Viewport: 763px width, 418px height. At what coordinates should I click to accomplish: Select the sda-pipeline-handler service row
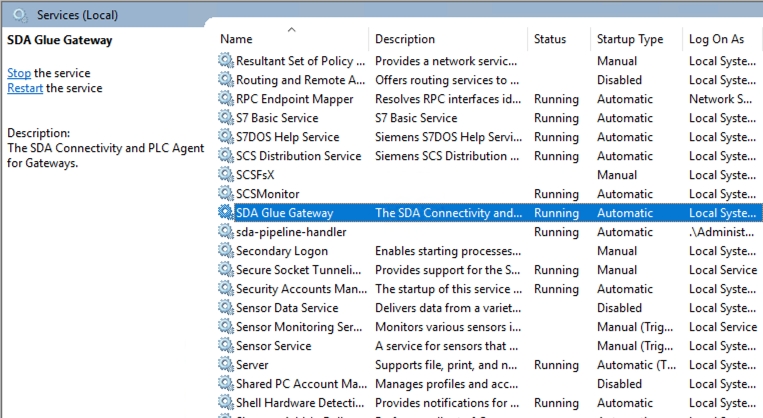click(291, 232)
